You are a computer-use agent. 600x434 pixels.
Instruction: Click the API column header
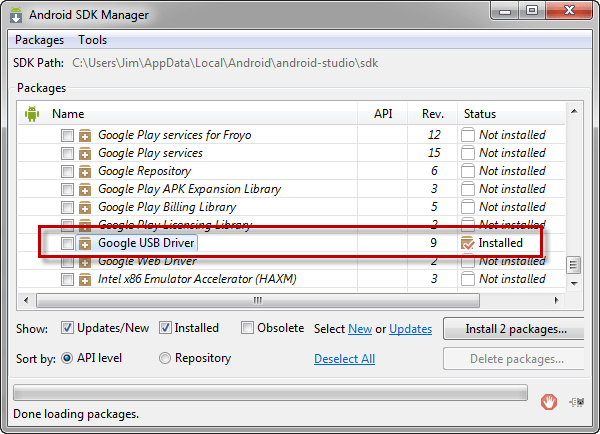[383, 114]
